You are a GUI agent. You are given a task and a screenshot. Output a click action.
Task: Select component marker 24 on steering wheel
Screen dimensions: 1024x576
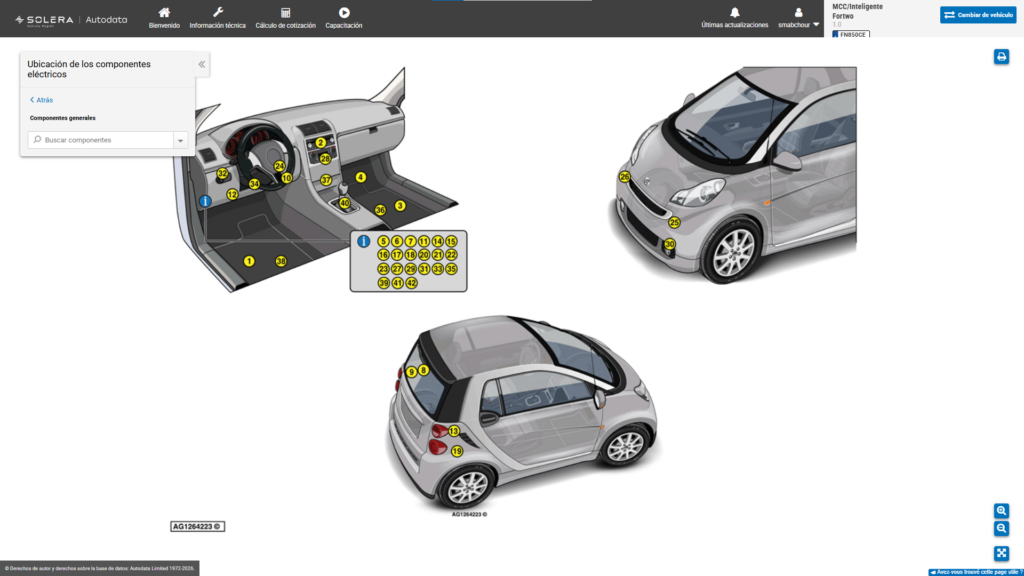(280, 167)
